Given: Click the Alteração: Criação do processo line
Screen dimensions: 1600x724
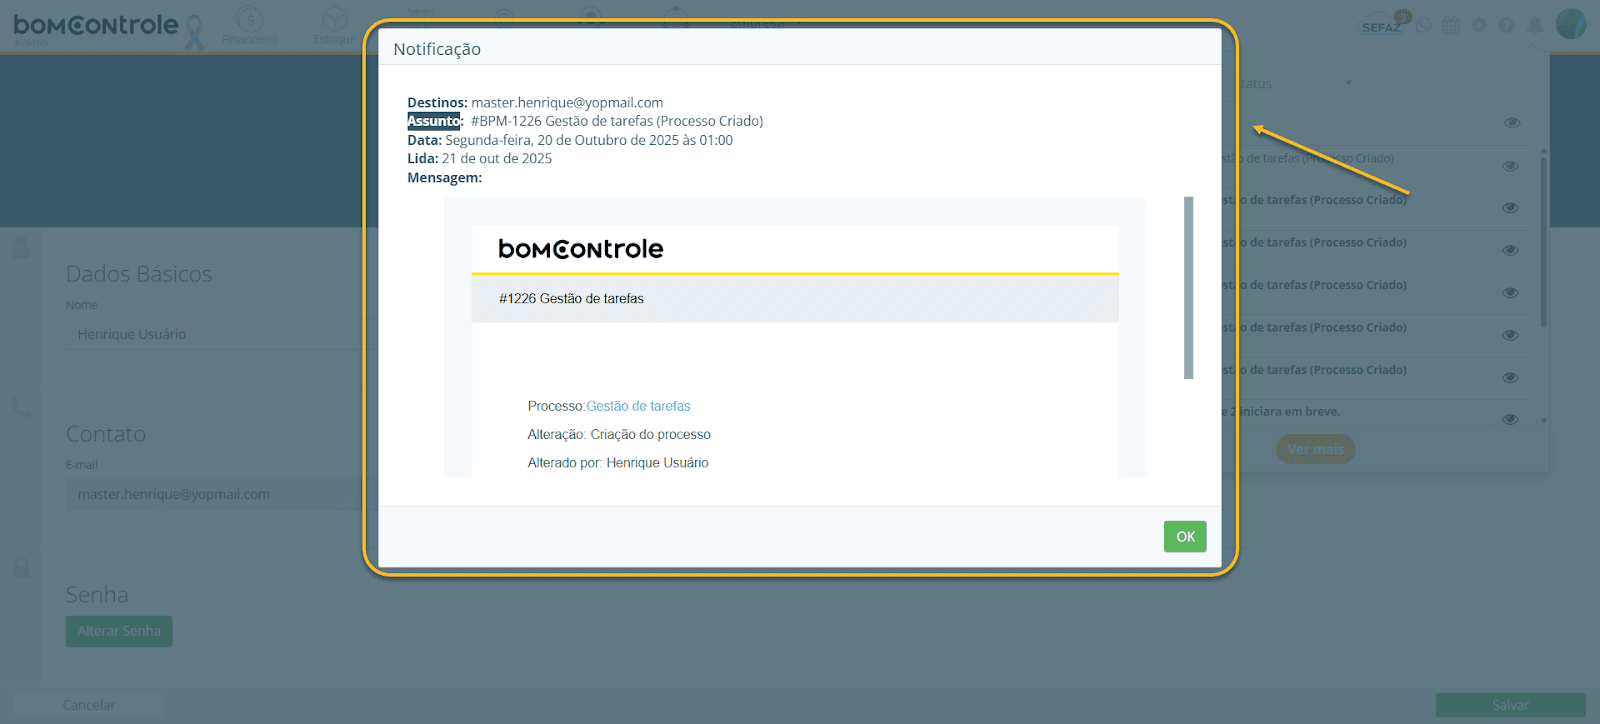Looking at the screenshot, I should click(619, 435).
